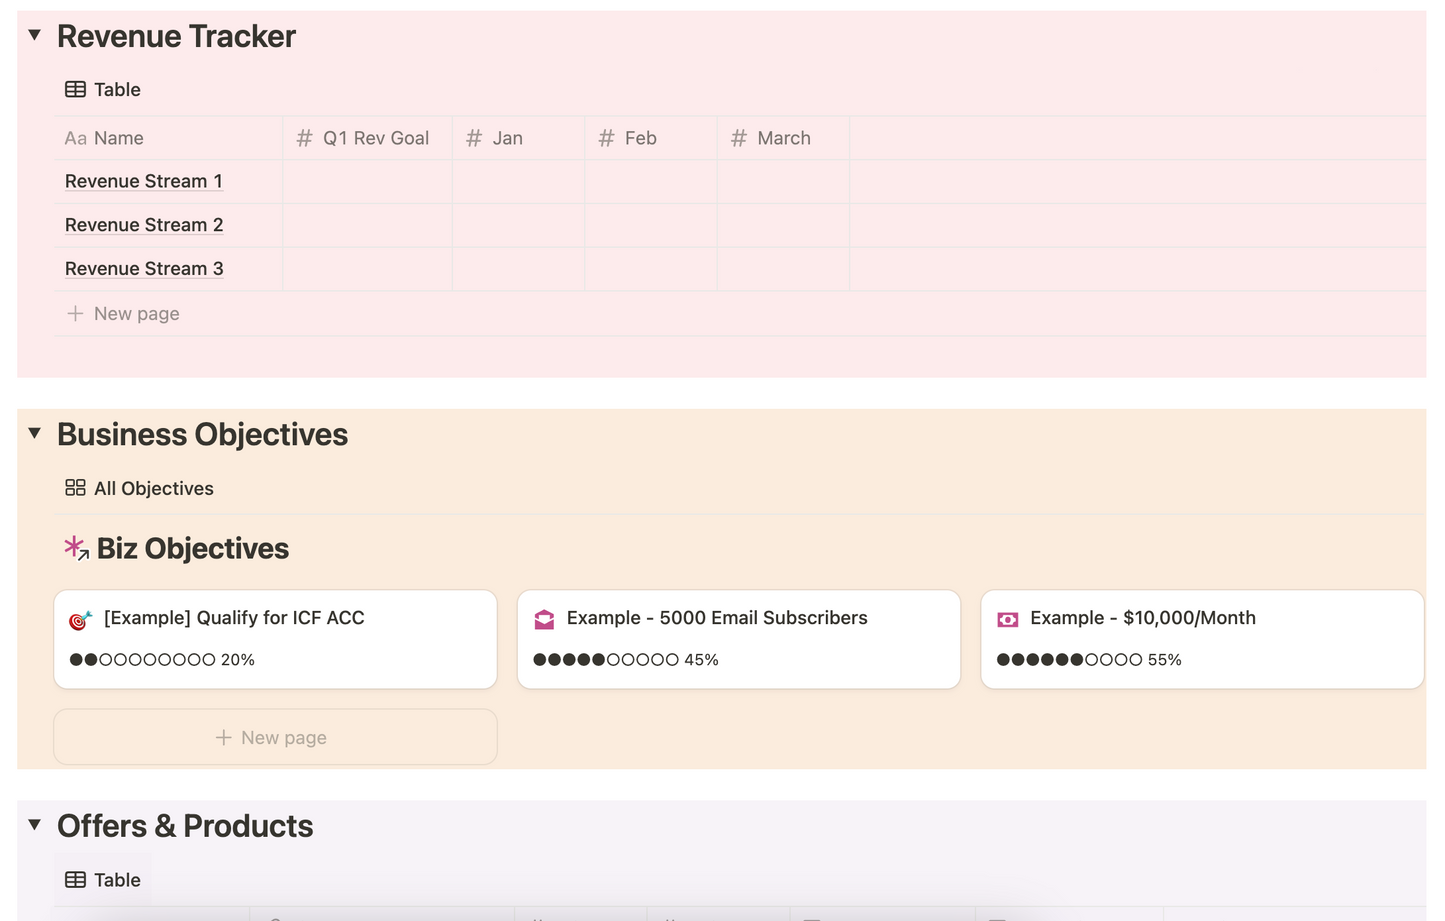Click the Table view icon under Revenue Tracker
1445x921 pixels.
(x=75, y=89)
